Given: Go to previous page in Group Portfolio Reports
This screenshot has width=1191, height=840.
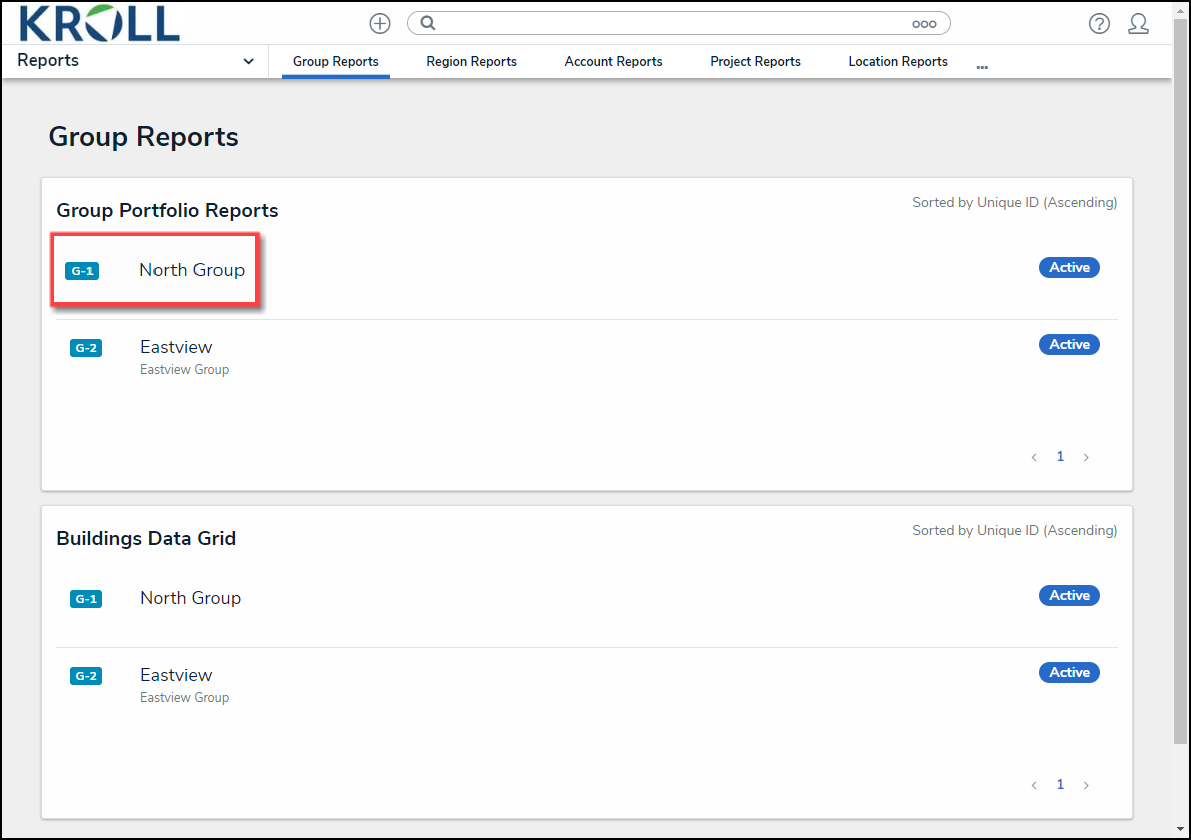Looking at the screenshot, I should pos(1034,457).
